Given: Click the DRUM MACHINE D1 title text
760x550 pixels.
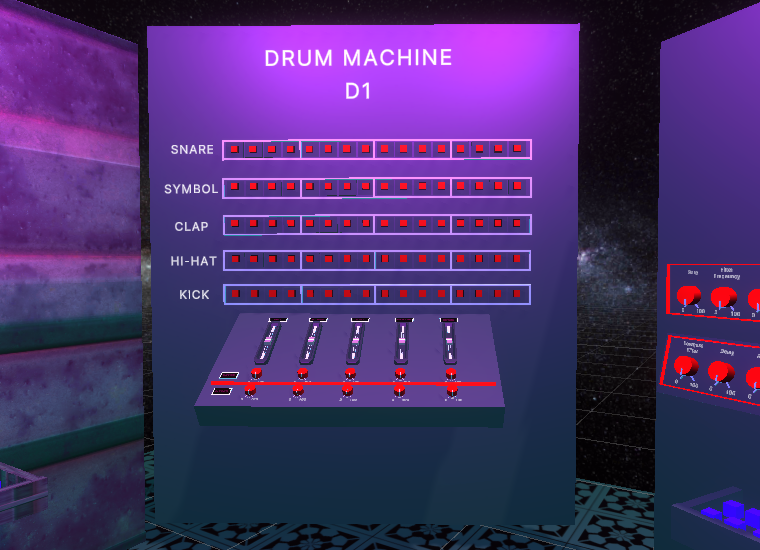Looking at the screenshot, I should tap(358, 74).
